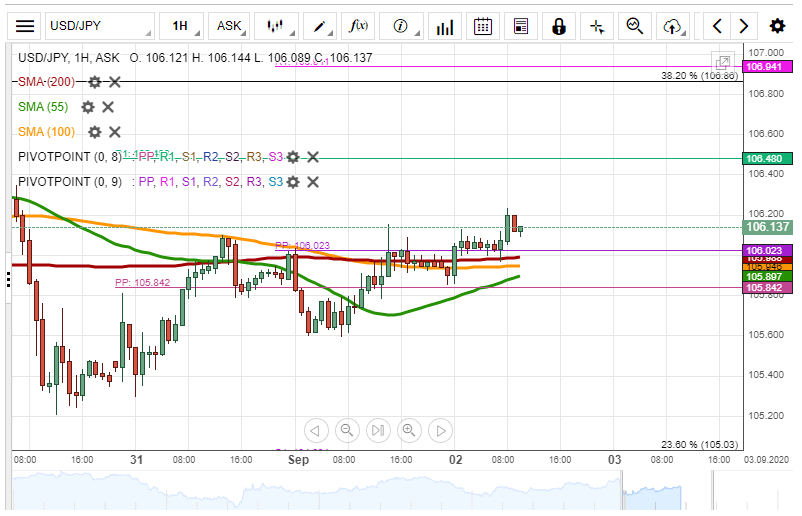Shift chart right with the arrow button
Screen dimensions: 802x516
tap(440, 431)
